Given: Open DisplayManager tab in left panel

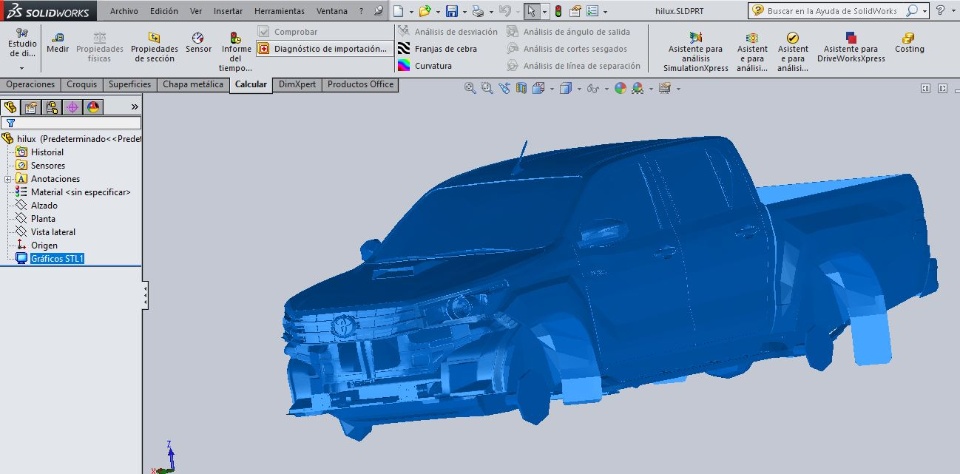Looking at the screenshot, I should 93,108.
